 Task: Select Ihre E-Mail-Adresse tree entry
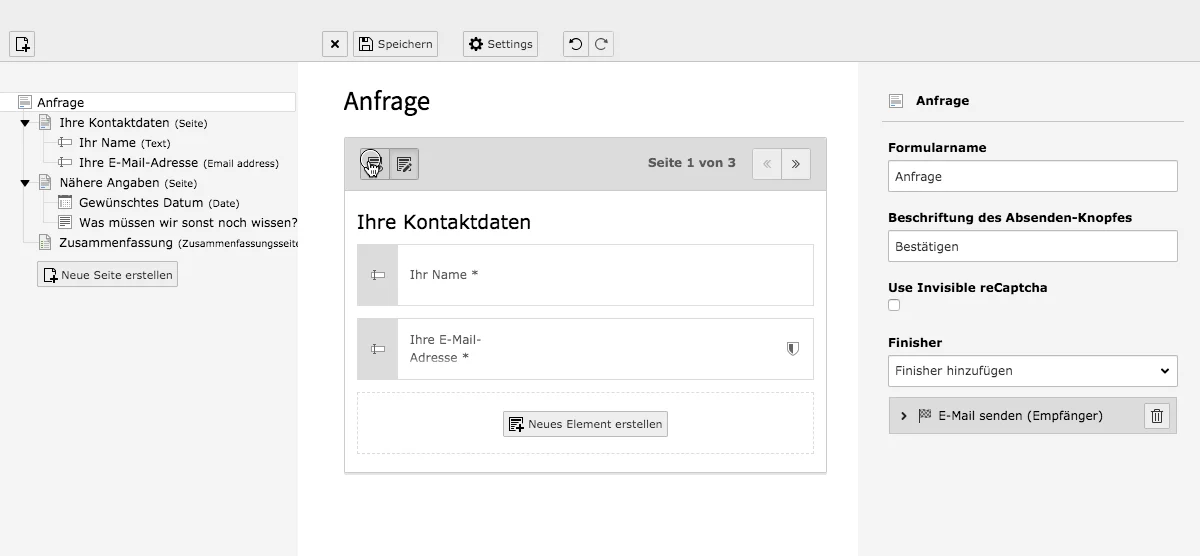point(178,163)
